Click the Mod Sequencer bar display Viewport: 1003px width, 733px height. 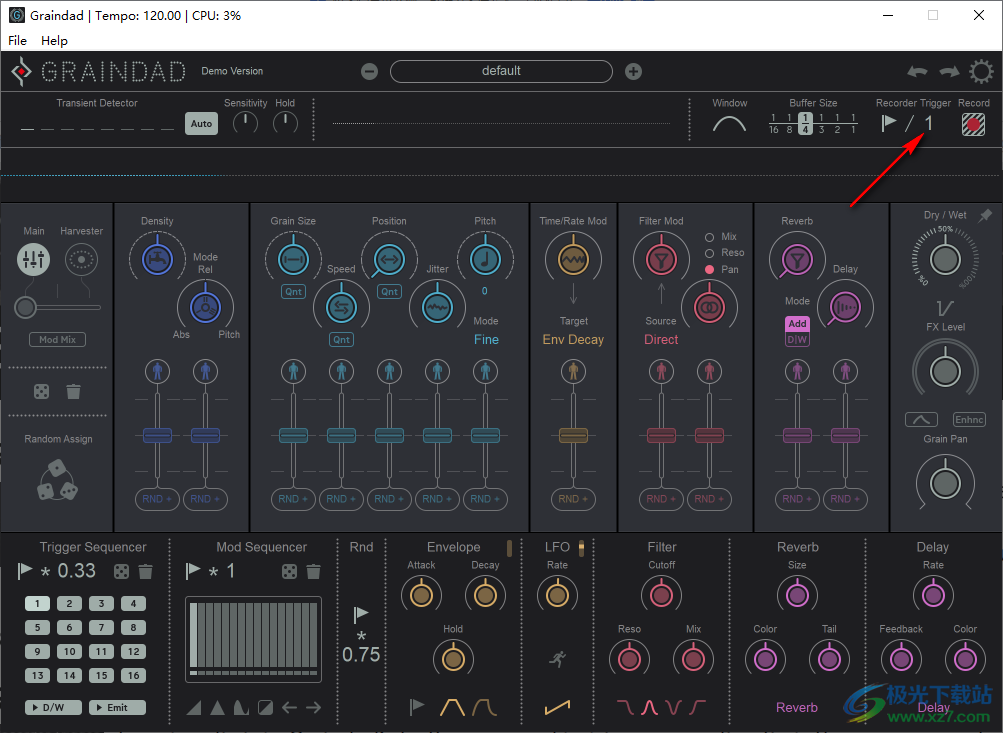coord(253,639)
